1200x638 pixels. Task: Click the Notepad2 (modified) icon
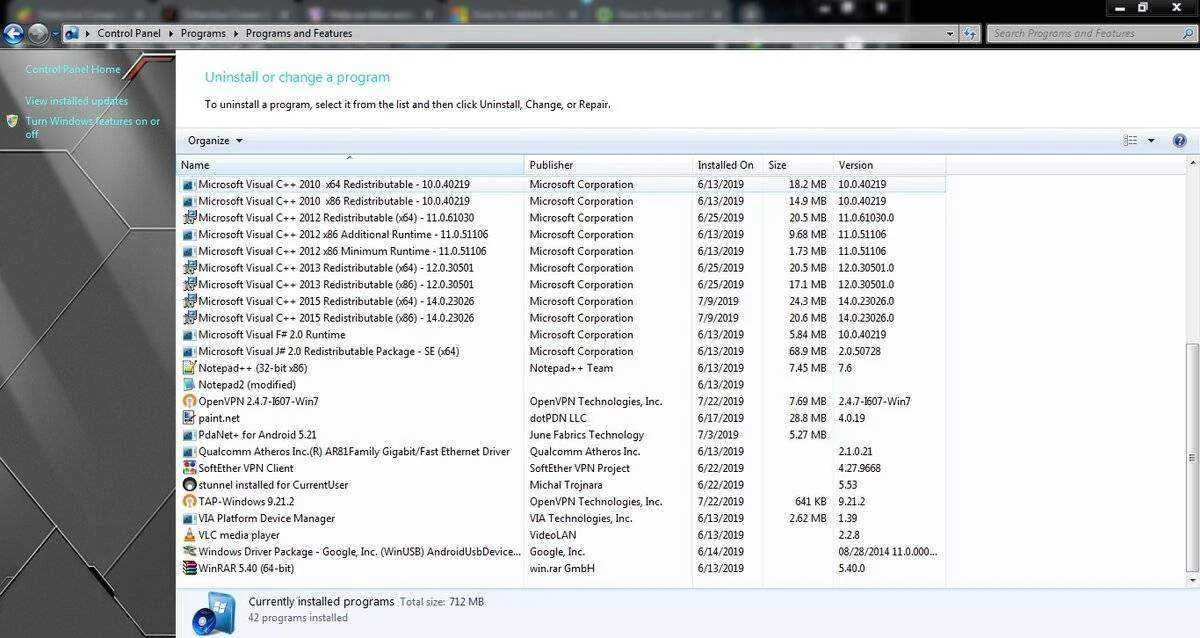(190, 385)
